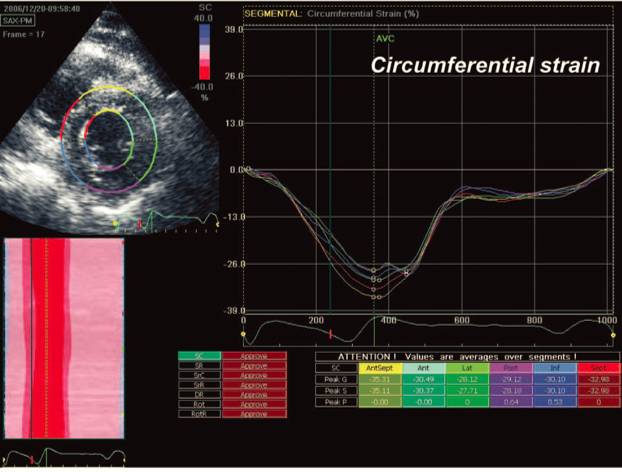622x472 pixels.
Task: Click the yellow ECG marker under ultrasound image
Action: click(x=115, y=223)
